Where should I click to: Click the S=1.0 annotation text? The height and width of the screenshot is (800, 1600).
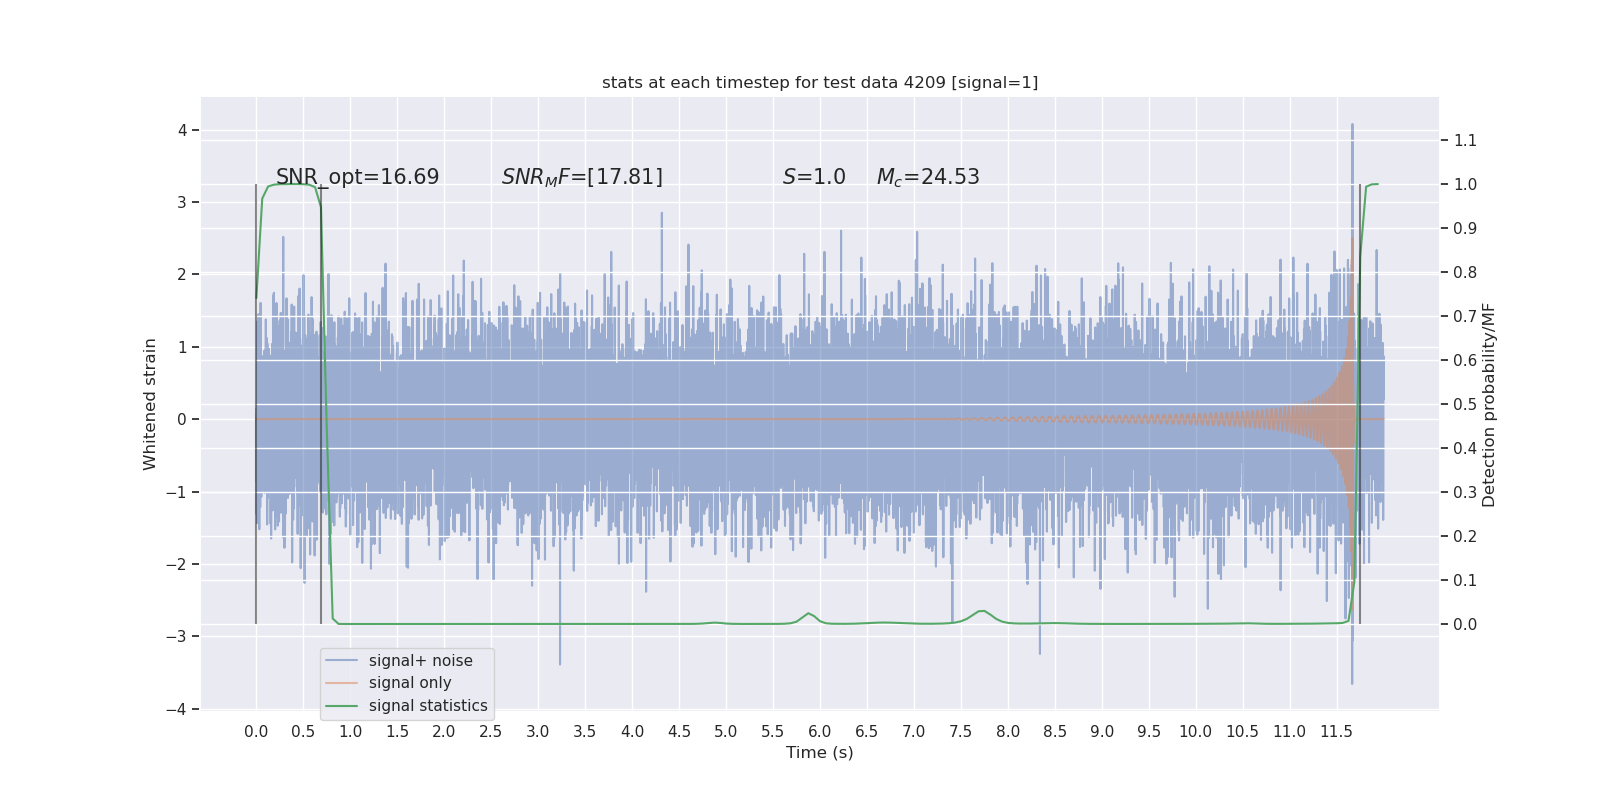(x=814, y=177)
